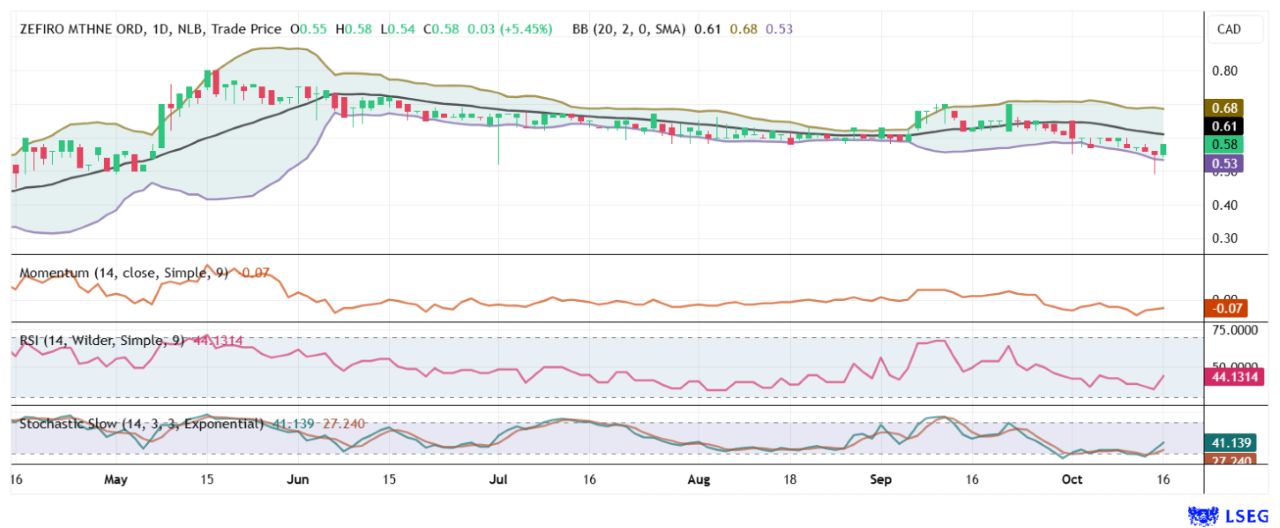The image size is (1280, 528).
Task: Click the green 0.58 last price tag
Action: pyautogui.click(x=1225, y=145)
